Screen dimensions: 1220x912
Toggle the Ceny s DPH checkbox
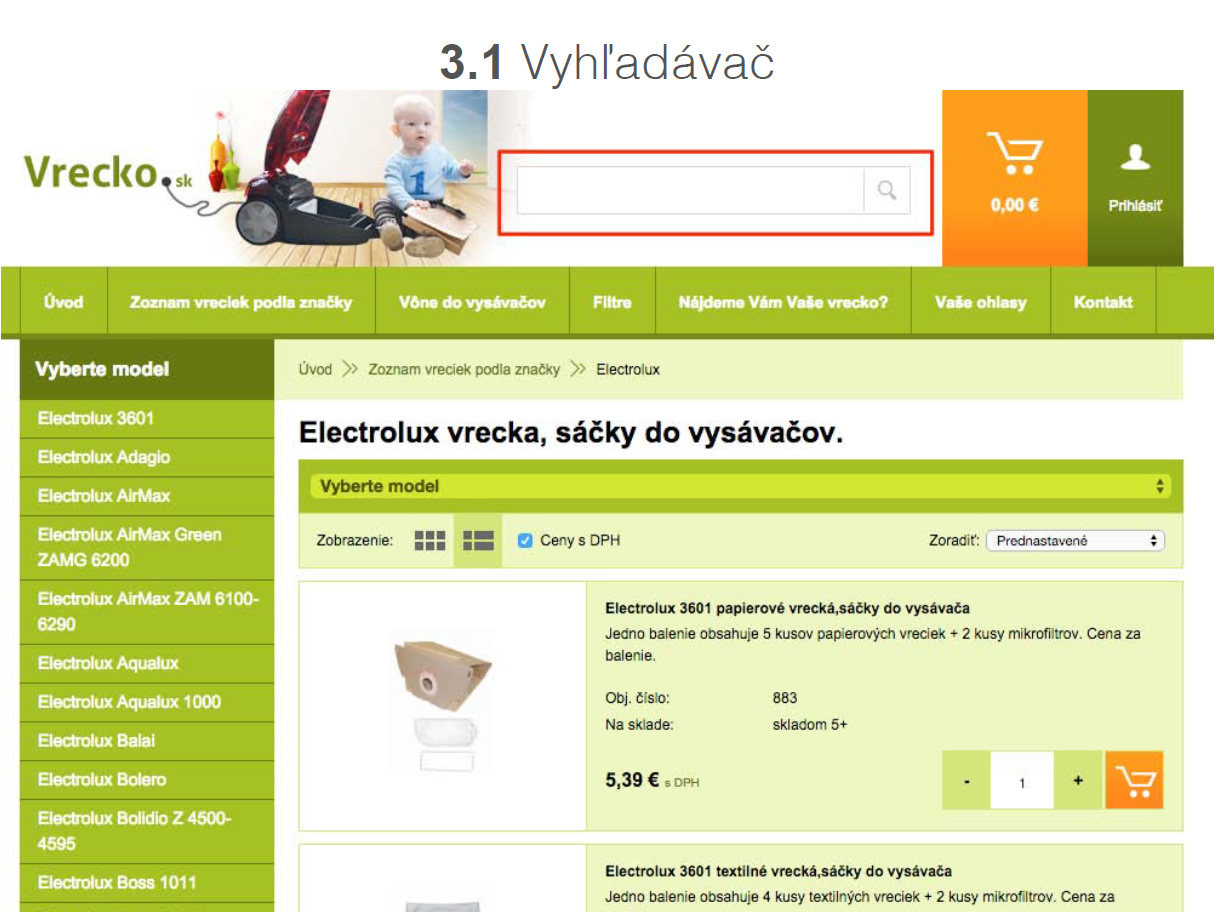coord(525,541)
